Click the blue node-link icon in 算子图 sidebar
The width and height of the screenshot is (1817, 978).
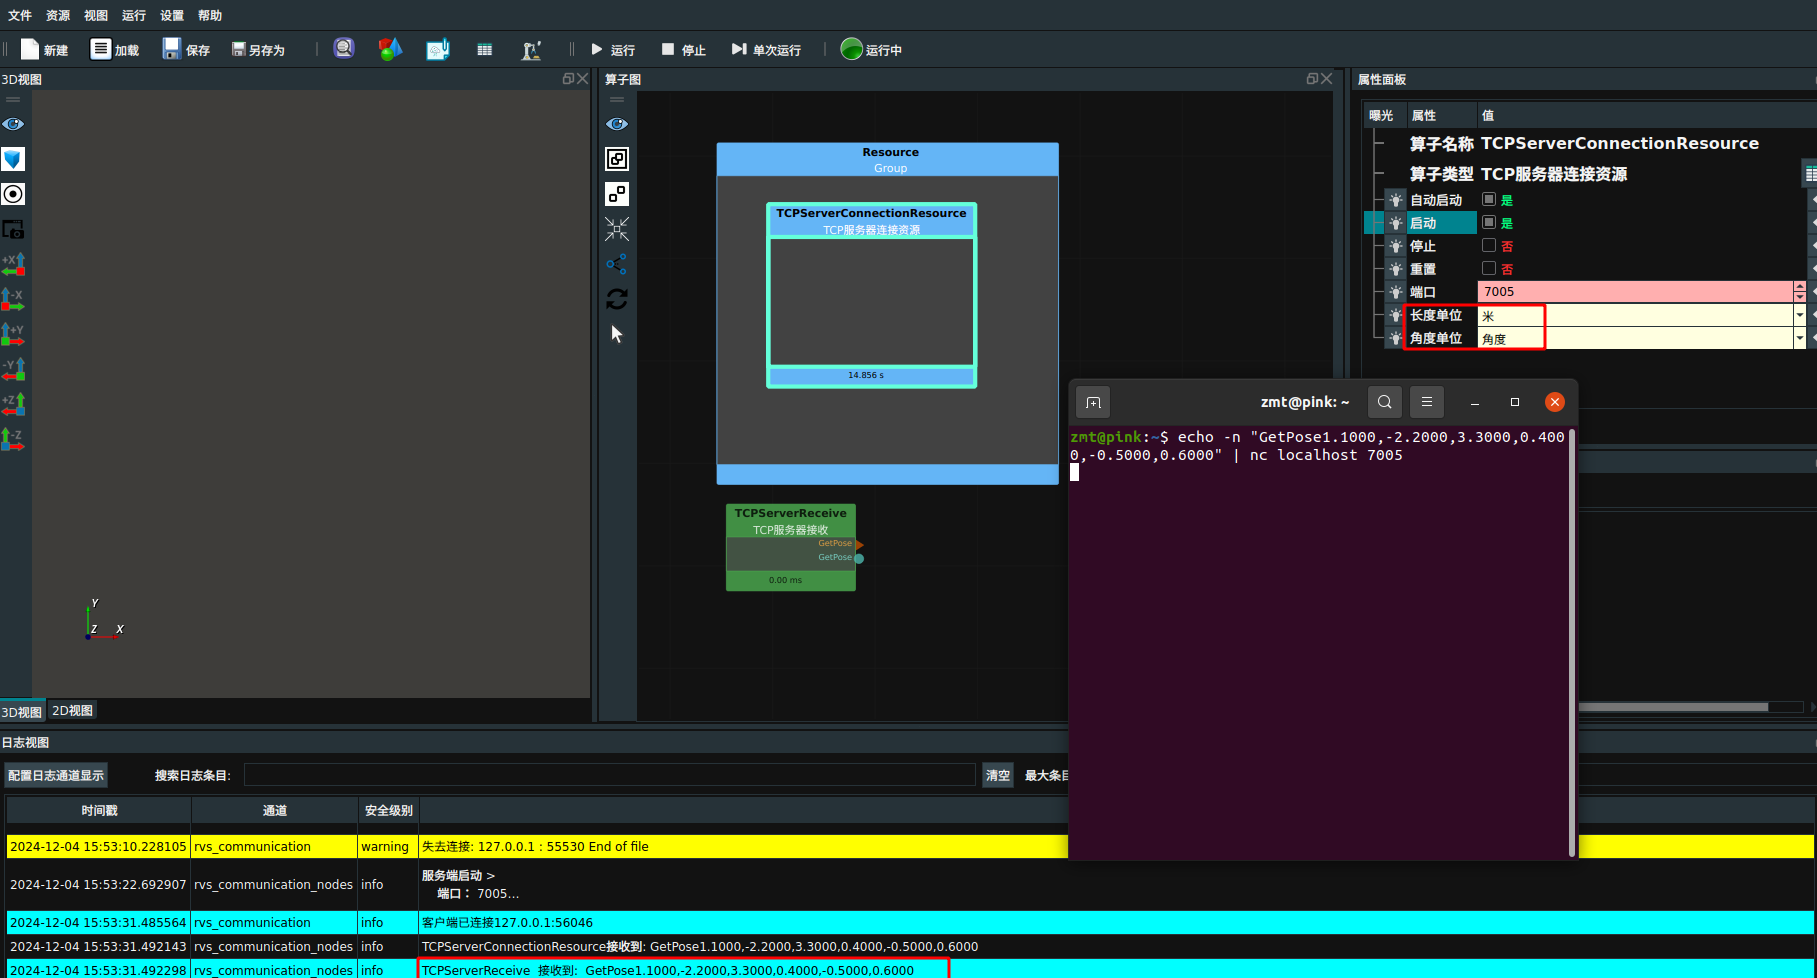pos(617,264)
